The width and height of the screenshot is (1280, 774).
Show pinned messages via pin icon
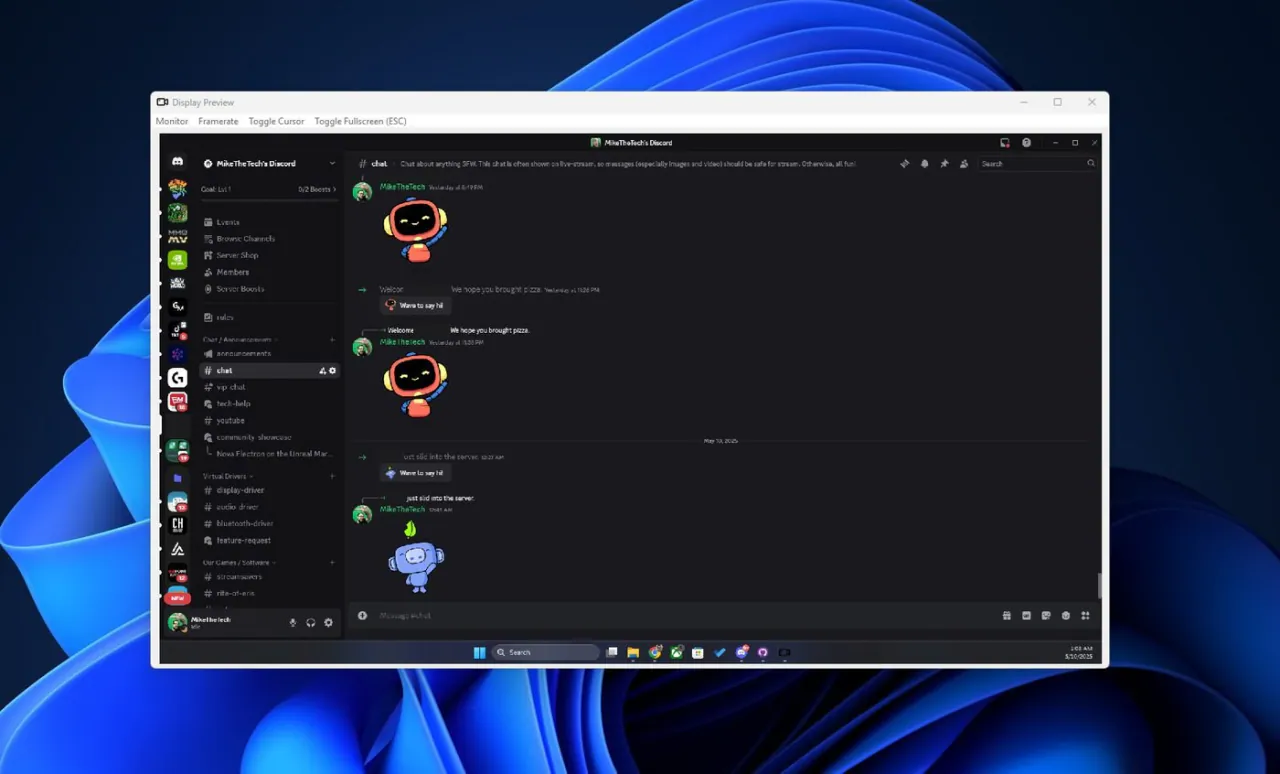click(x=944, y=163)
